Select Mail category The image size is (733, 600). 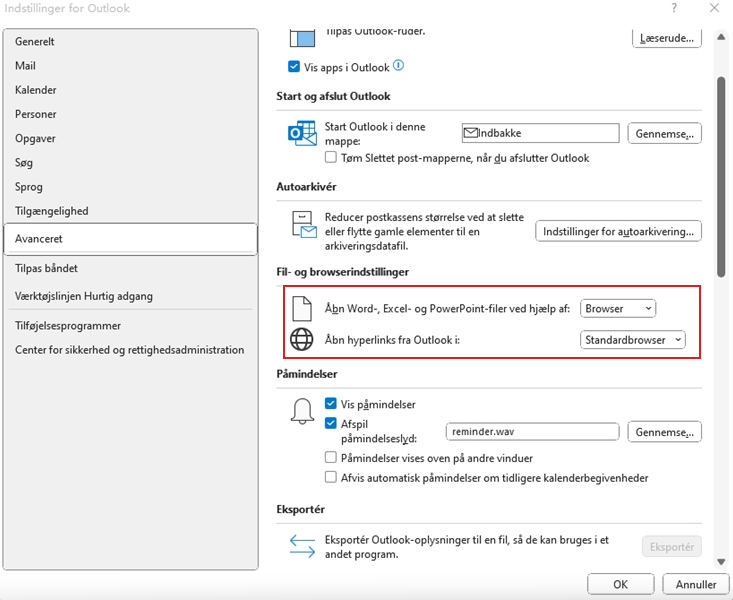pos(130,66)
